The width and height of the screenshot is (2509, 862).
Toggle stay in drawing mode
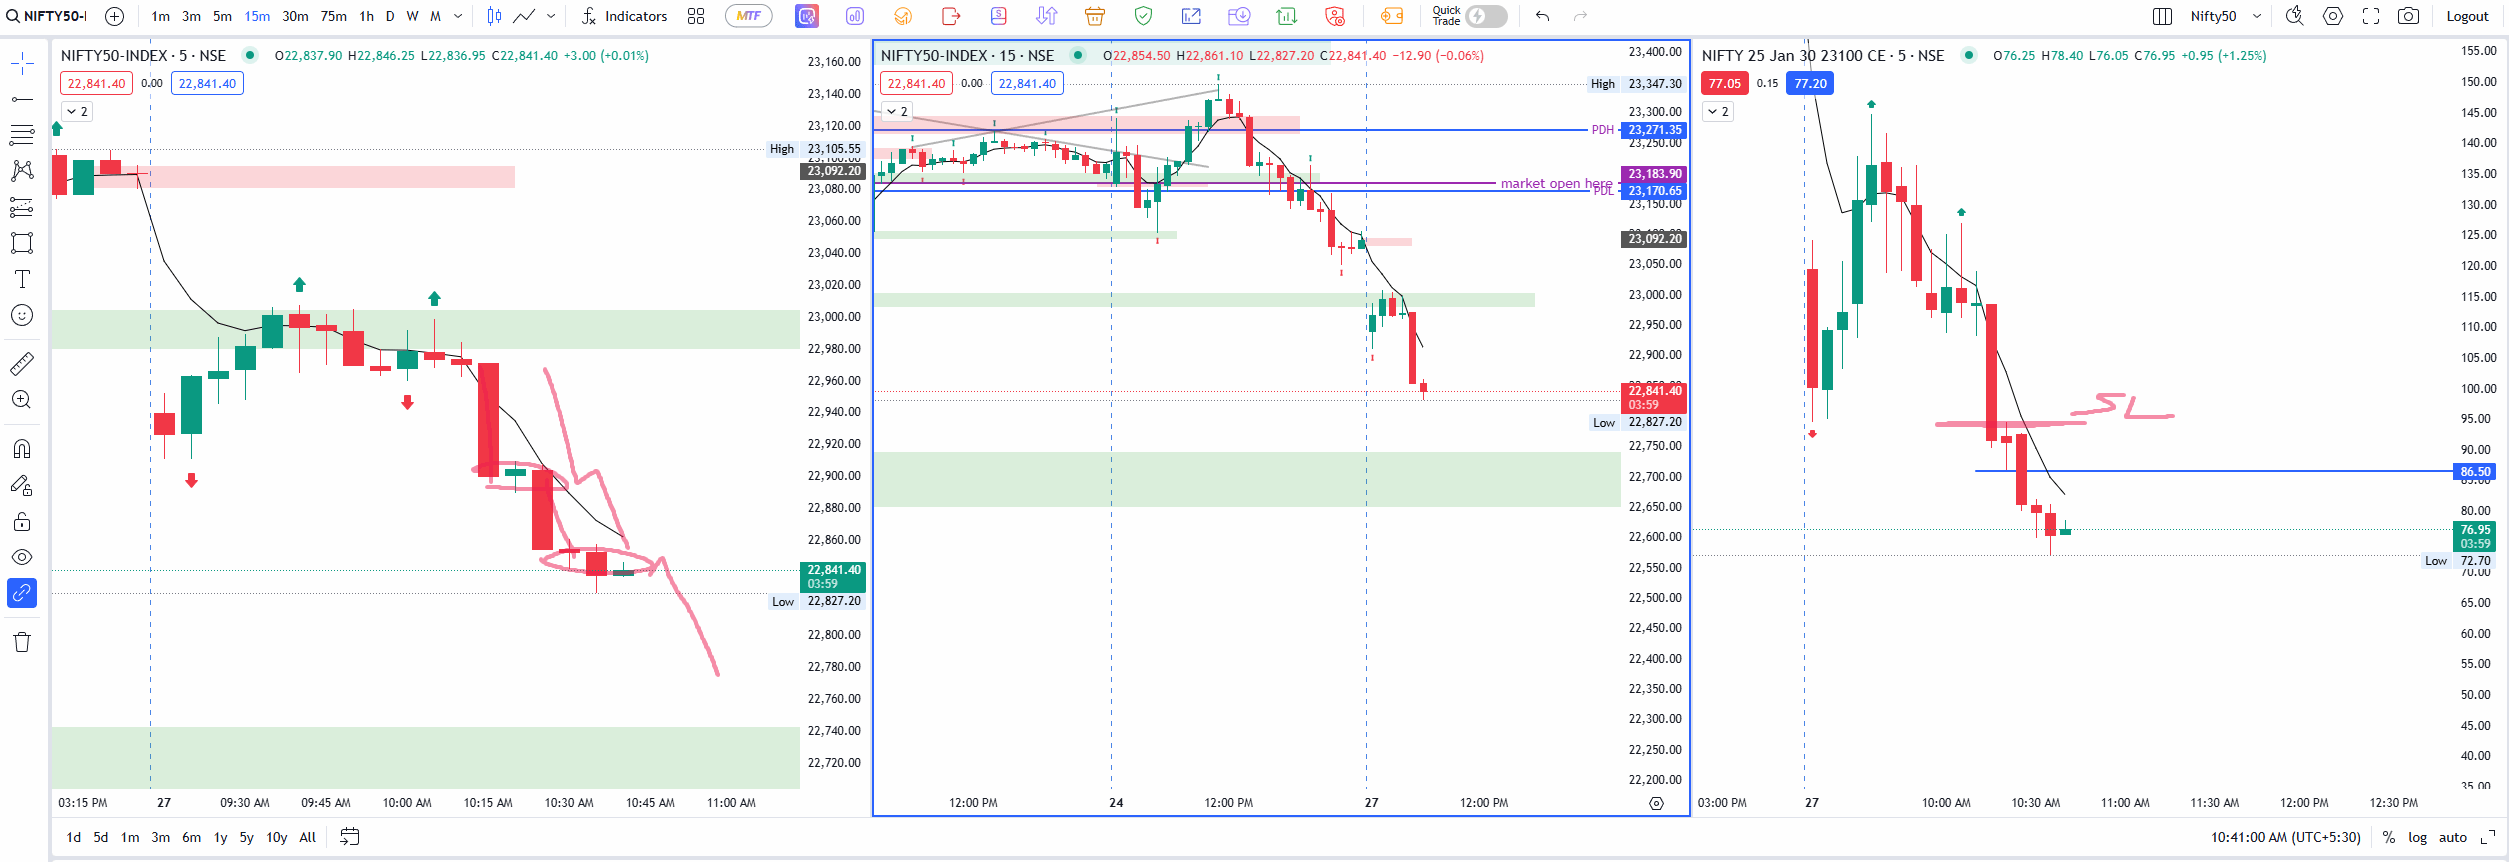coord(22,485)
